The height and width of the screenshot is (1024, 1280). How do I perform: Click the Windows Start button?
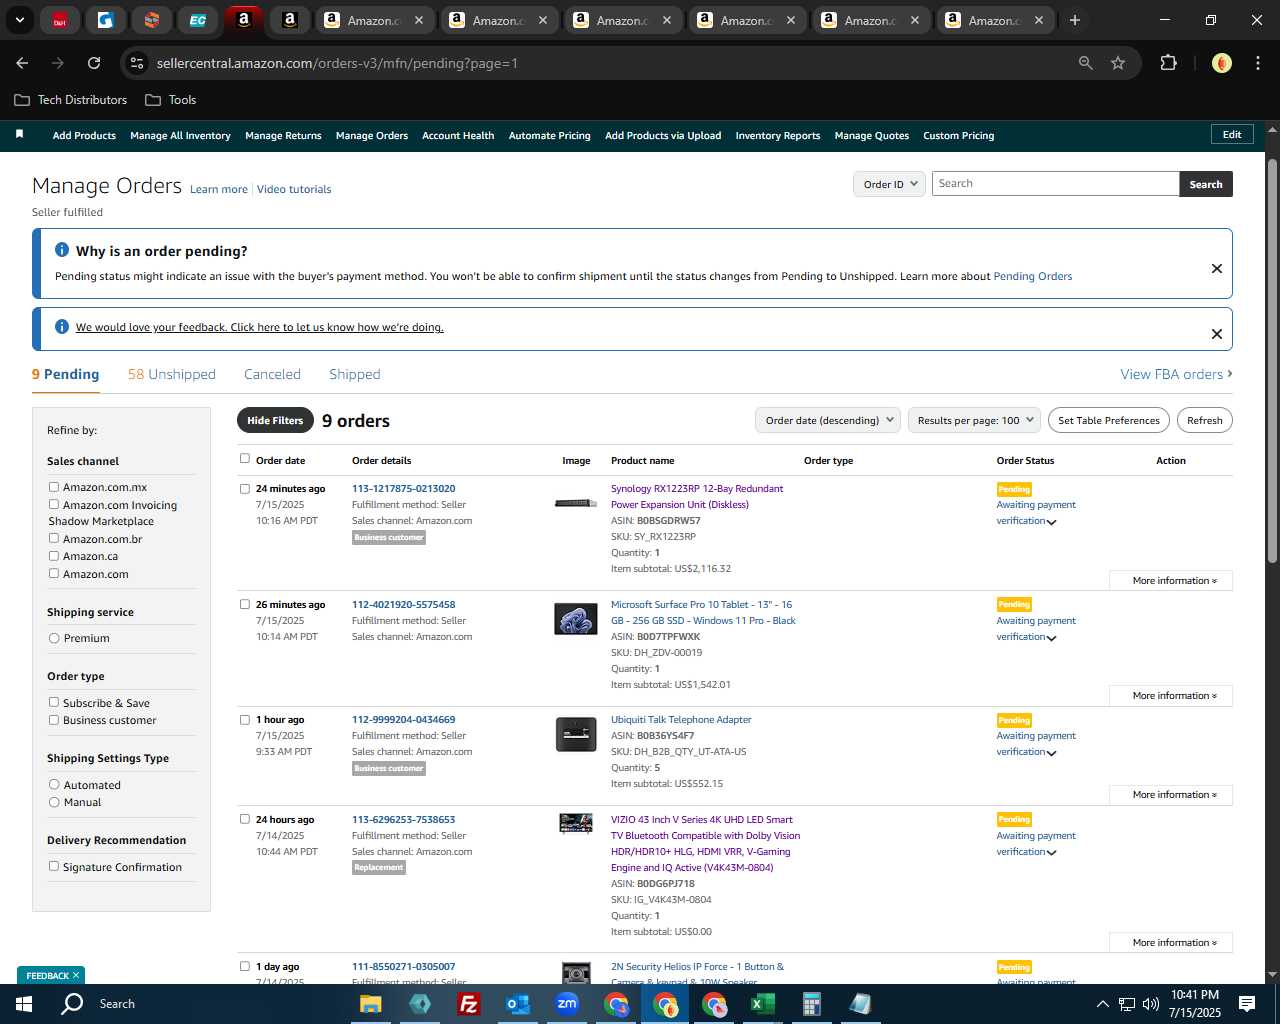(x=24, y=1004)
